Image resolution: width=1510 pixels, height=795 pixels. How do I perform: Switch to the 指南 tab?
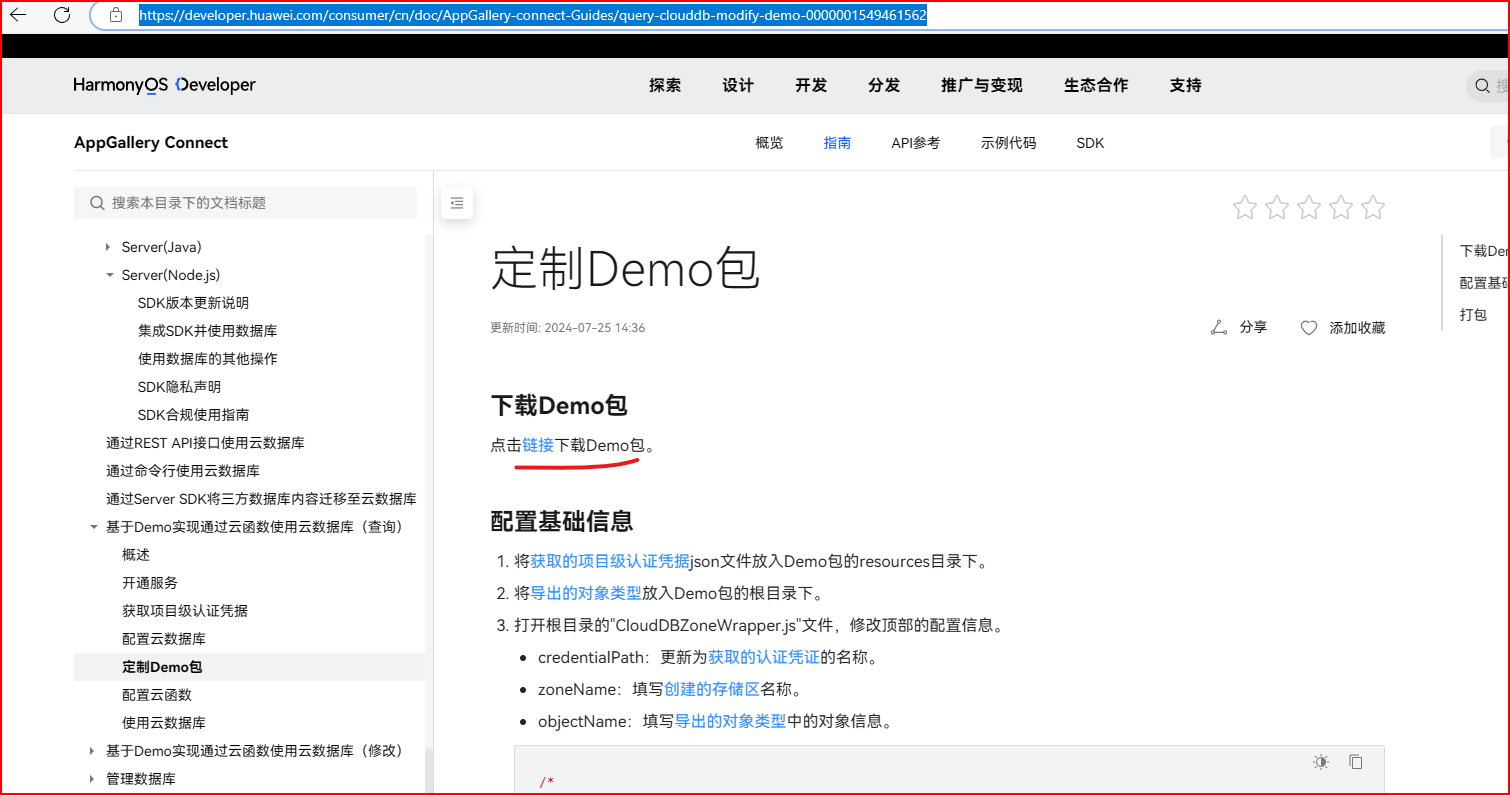837,143
